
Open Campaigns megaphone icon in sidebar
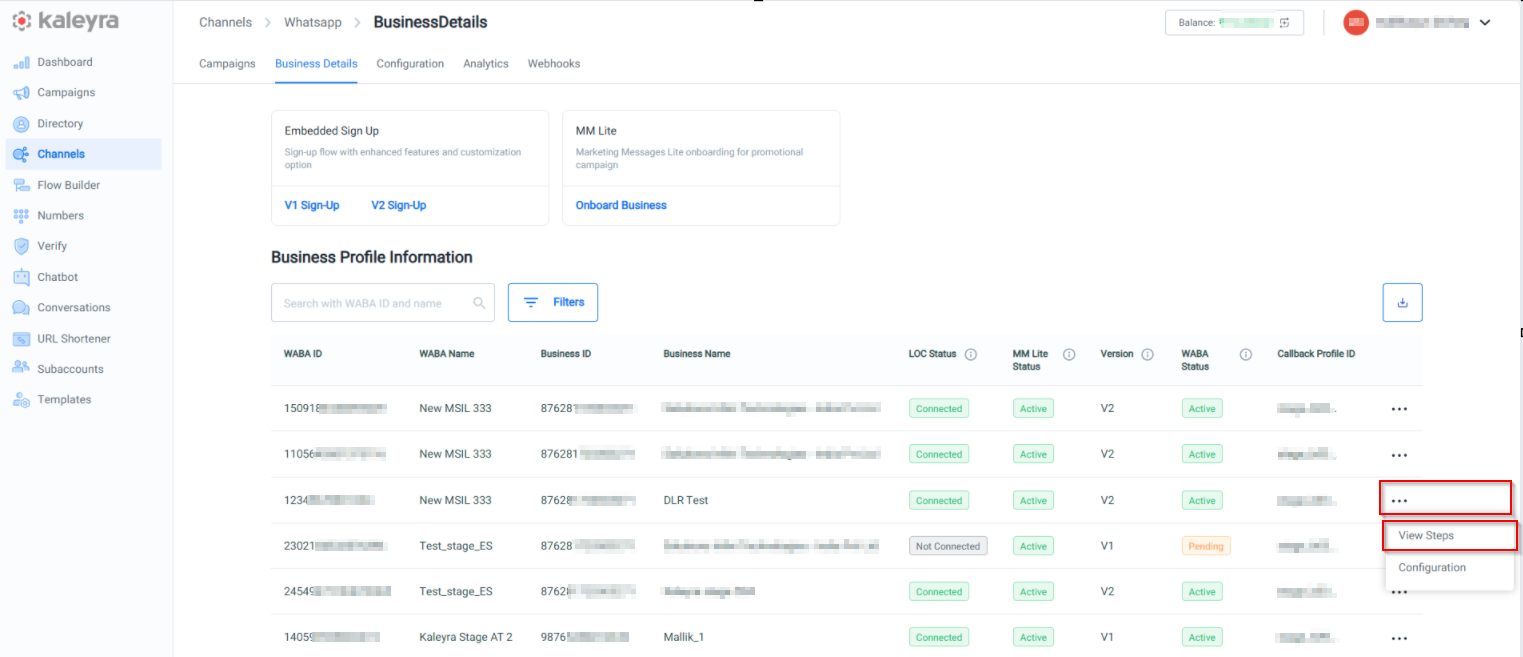[21, 93]
